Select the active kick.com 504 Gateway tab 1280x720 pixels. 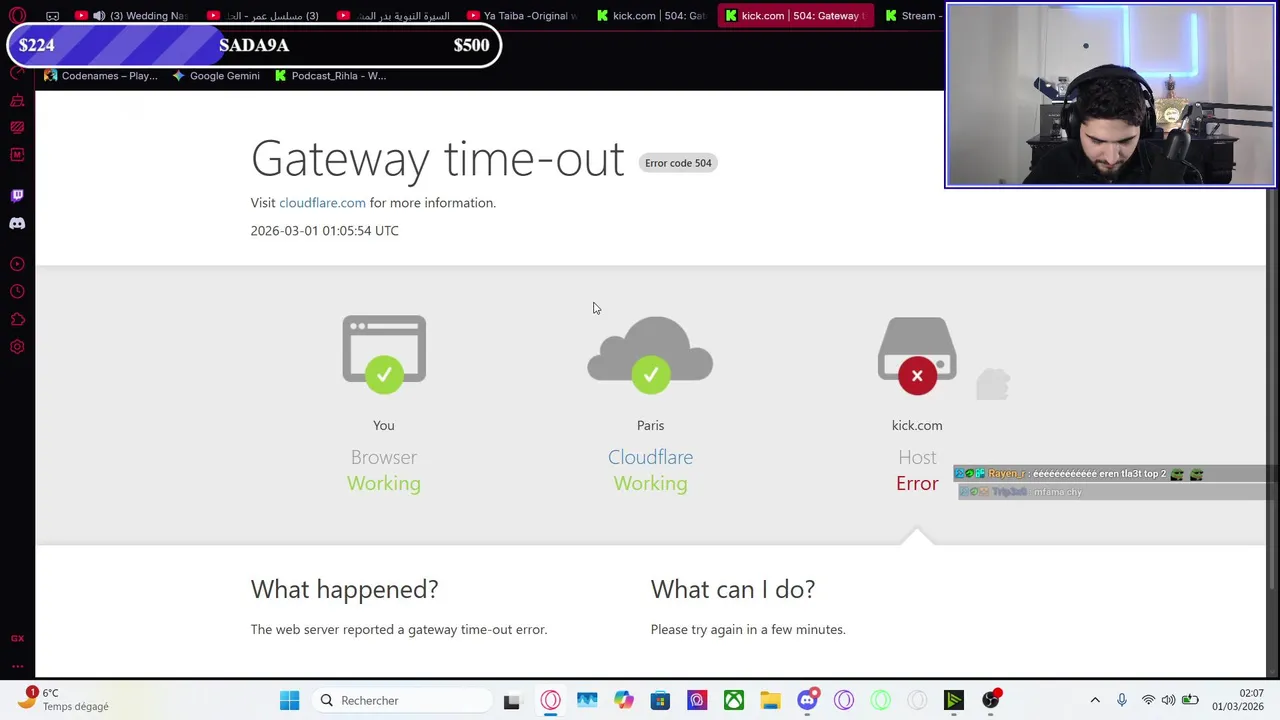point(795,16)
